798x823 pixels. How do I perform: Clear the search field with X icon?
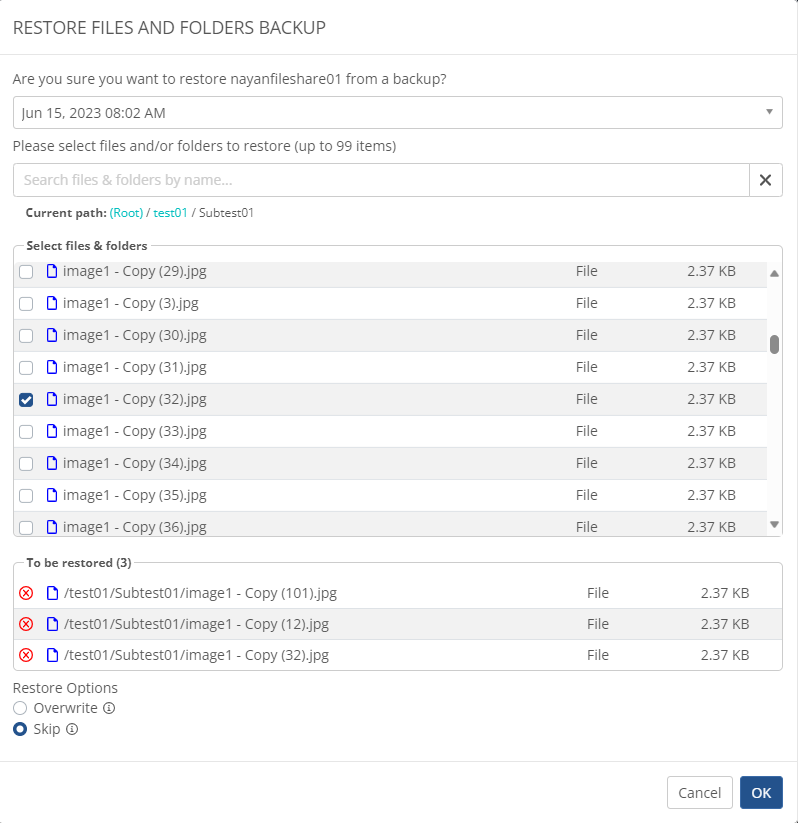(x=765, y=180)
